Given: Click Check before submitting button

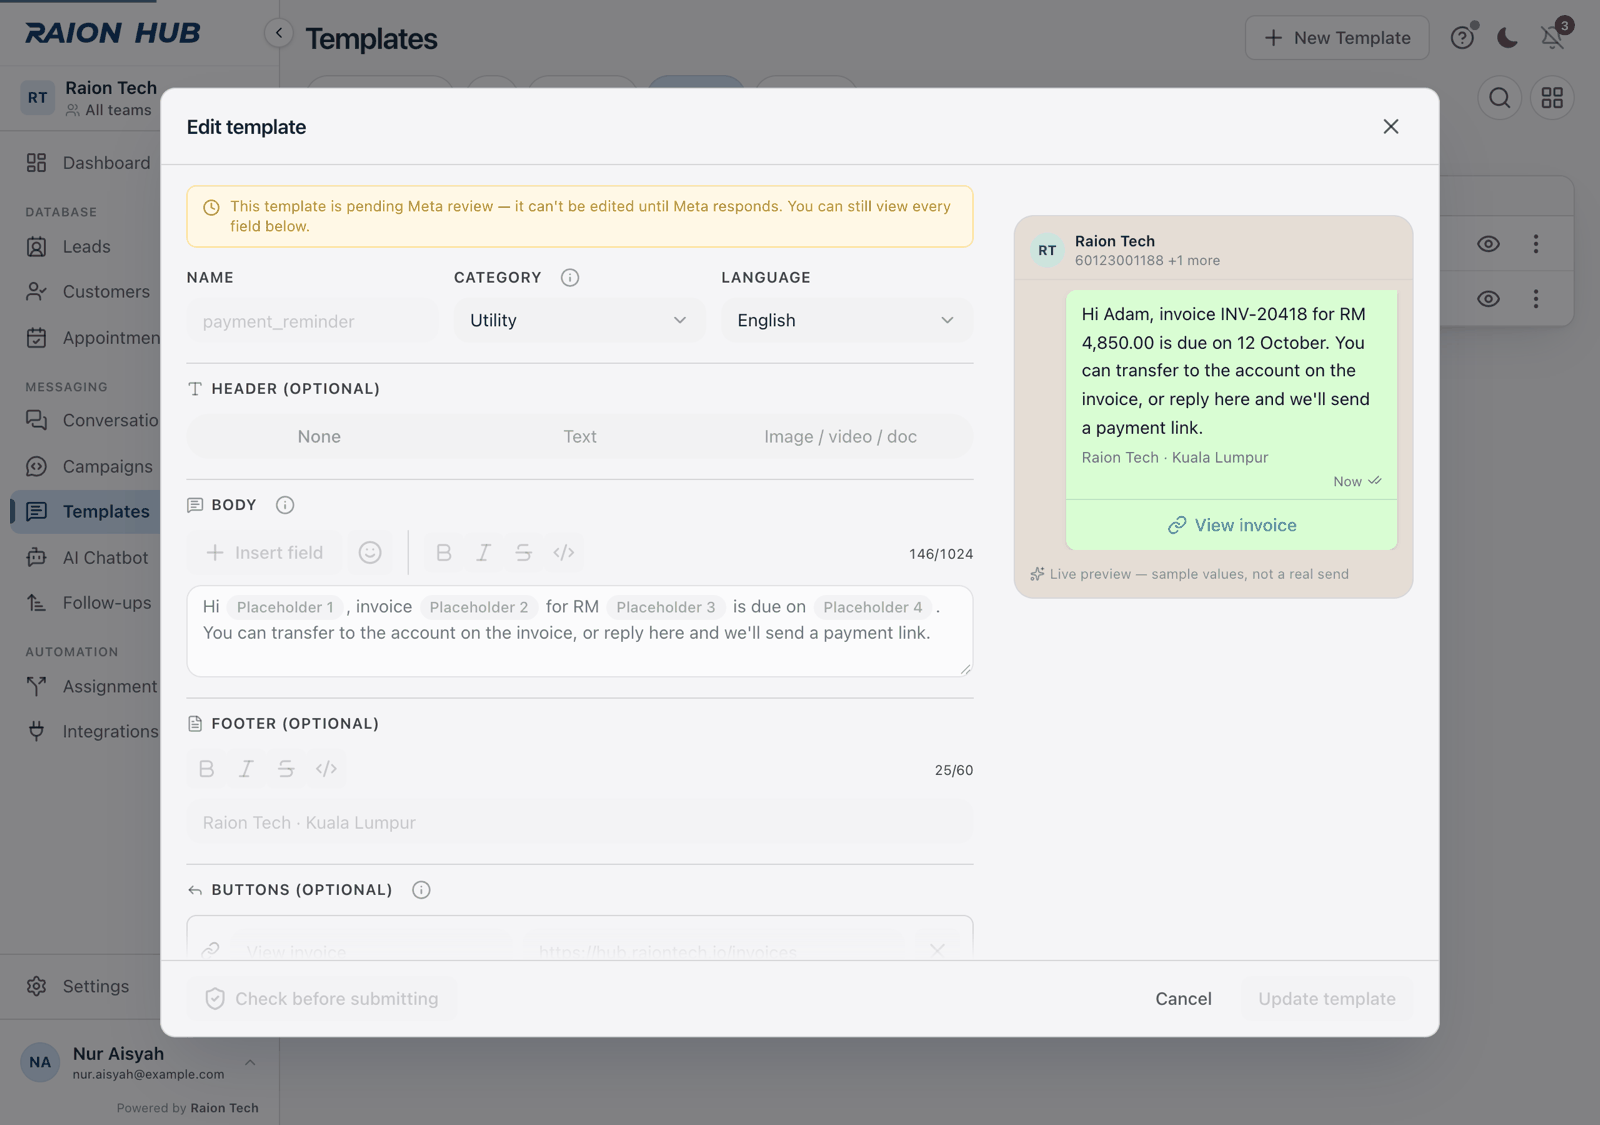Looking at the screenshot, I should [x=322, y=999].
